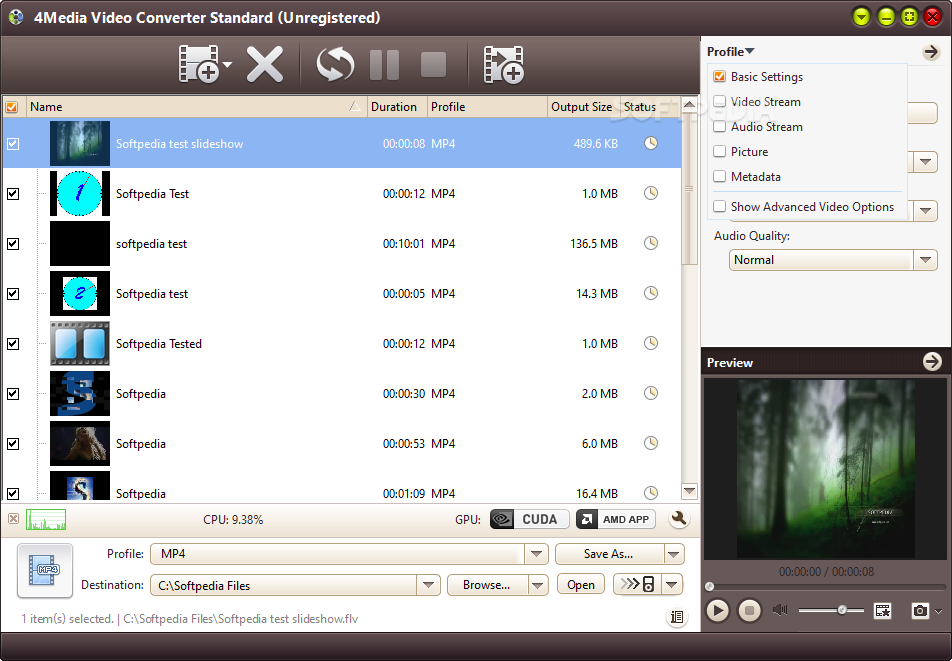
Task: Sort the list by the Name column
Action: coord(196,107)
